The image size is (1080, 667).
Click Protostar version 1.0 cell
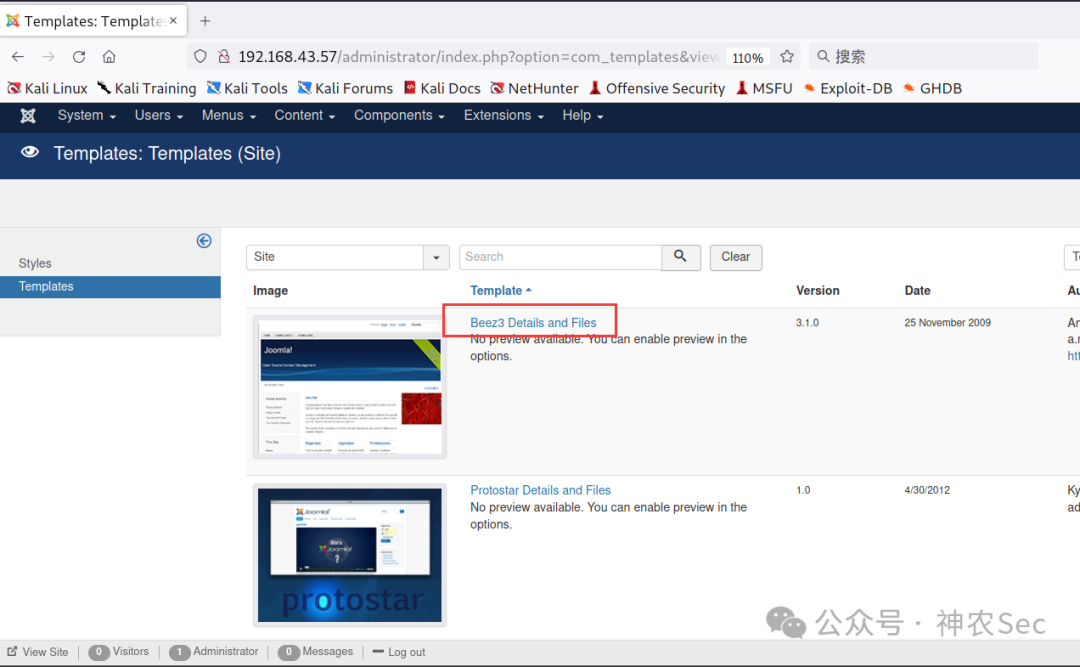pos(803,490)
